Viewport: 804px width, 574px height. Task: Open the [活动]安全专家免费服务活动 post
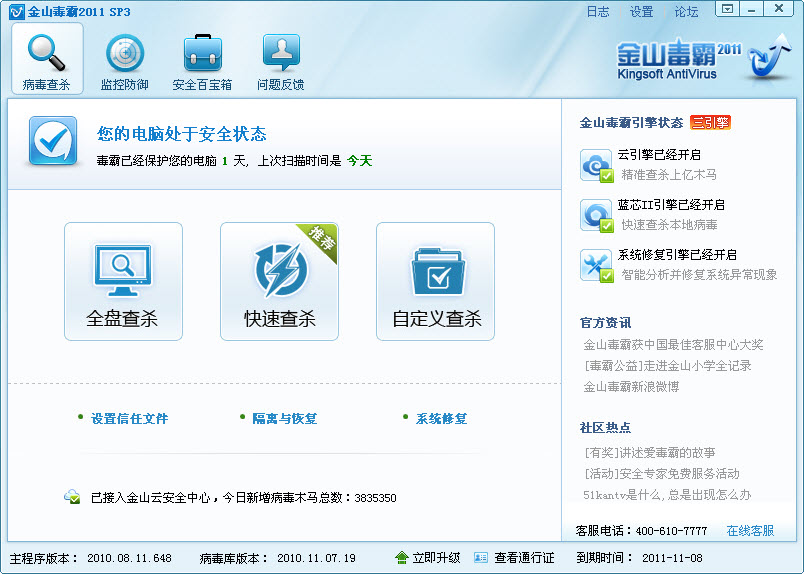point(661,474)
